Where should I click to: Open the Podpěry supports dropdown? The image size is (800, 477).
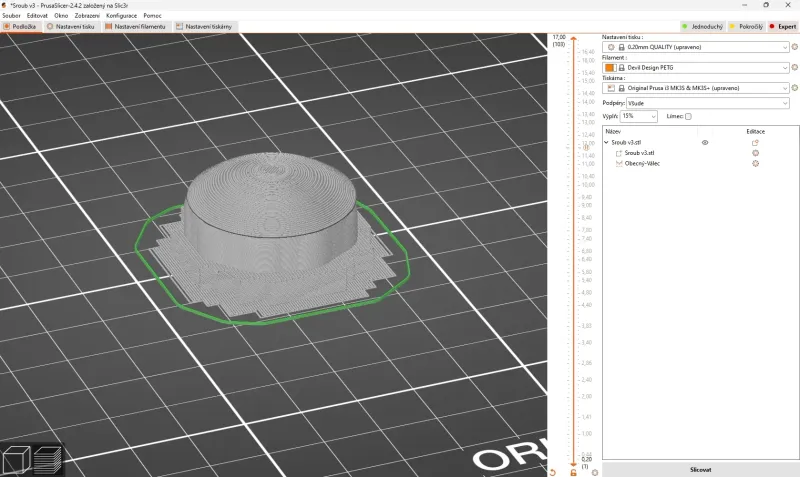point(708,103)
